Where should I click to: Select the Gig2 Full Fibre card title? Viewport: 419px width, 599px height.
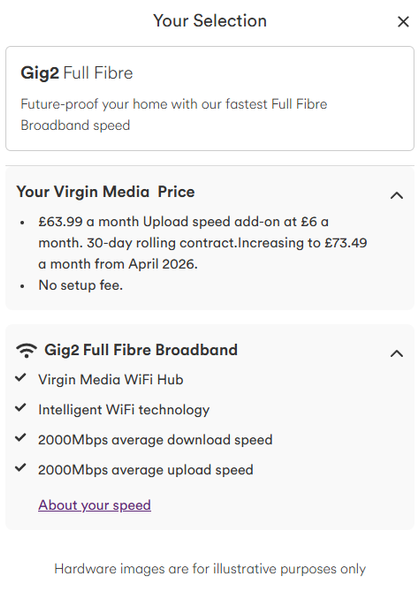pyautogui.click(x=77, y=73)
